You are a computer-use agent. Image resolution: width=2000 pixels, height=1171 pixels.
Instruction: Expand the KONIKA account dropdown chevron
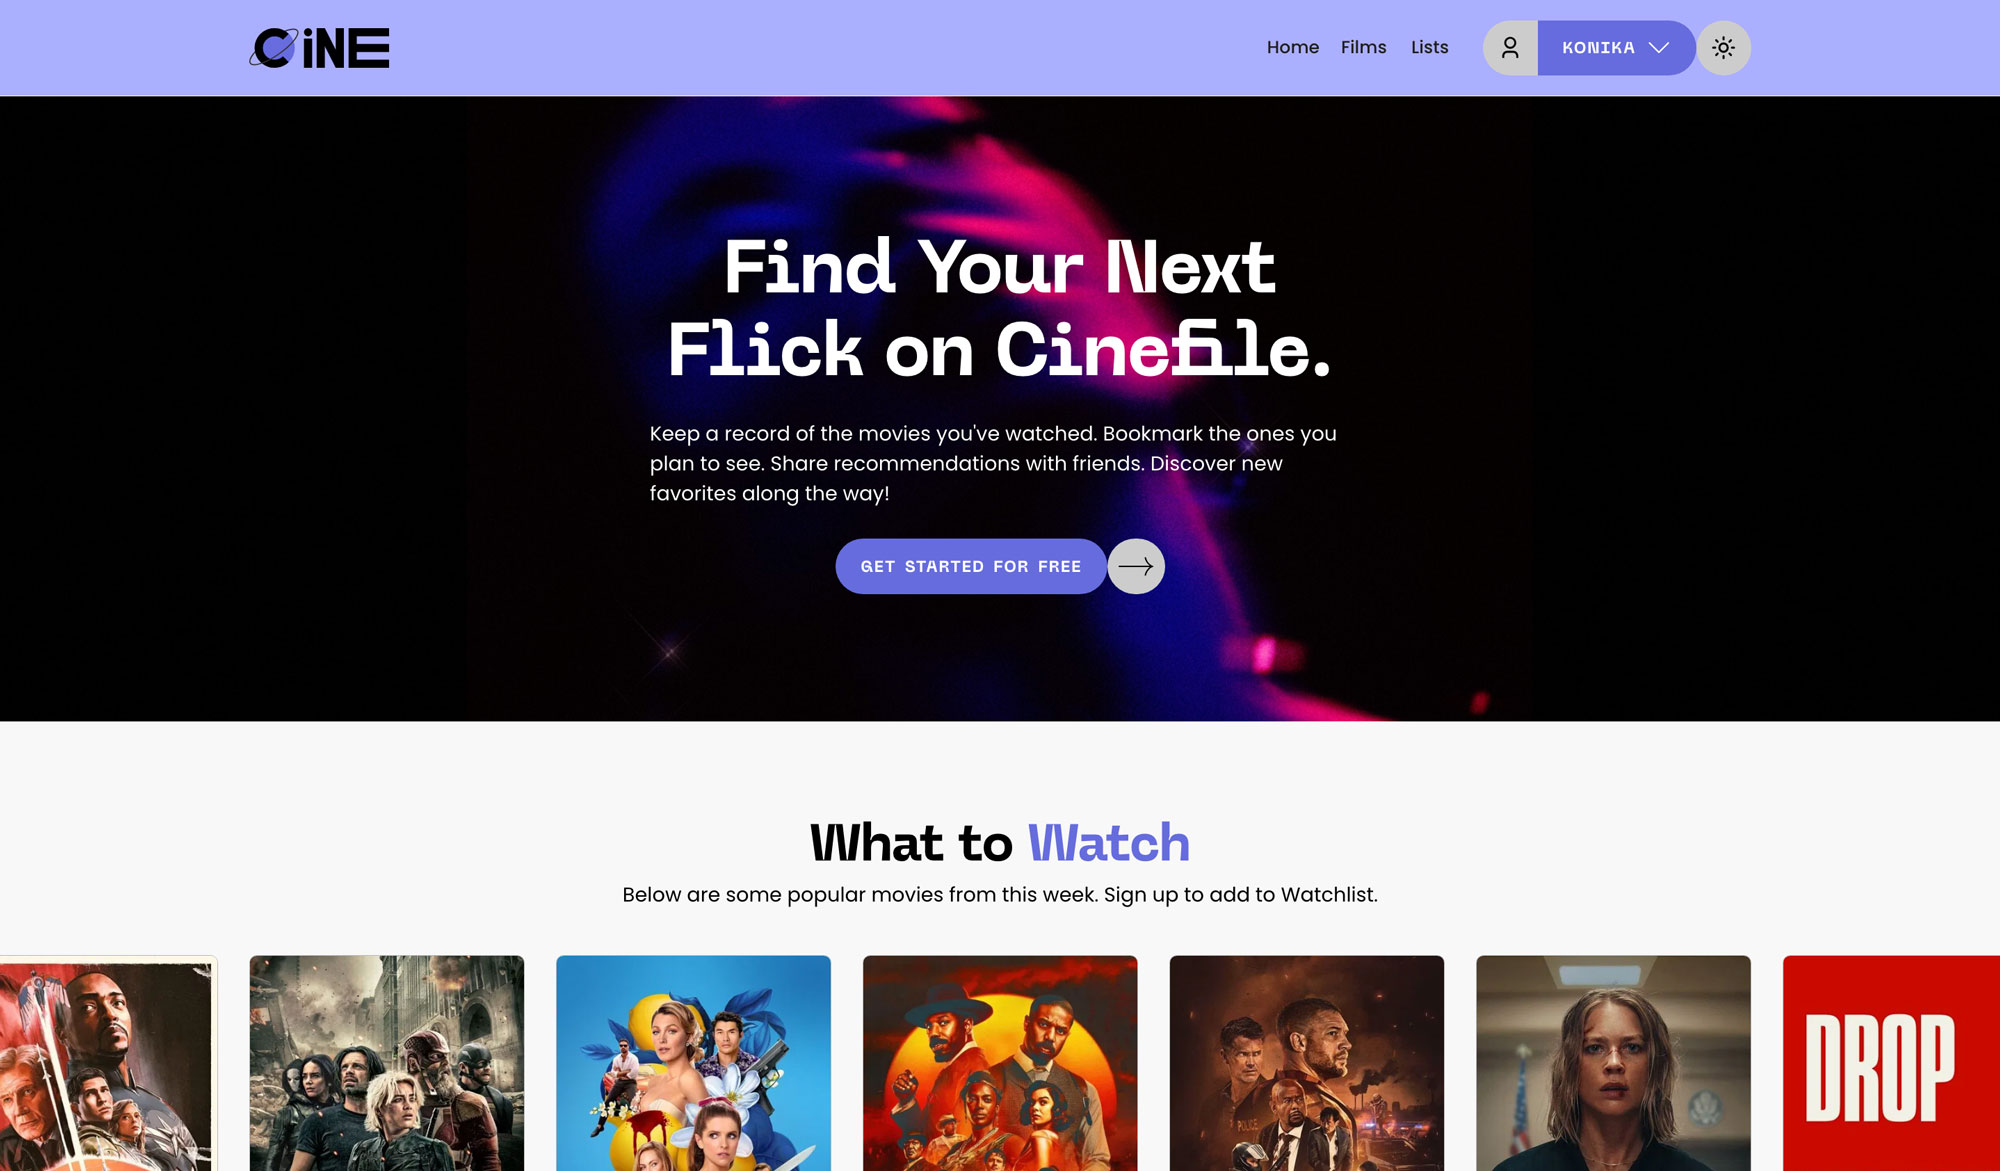click(x=1659, y=48)
